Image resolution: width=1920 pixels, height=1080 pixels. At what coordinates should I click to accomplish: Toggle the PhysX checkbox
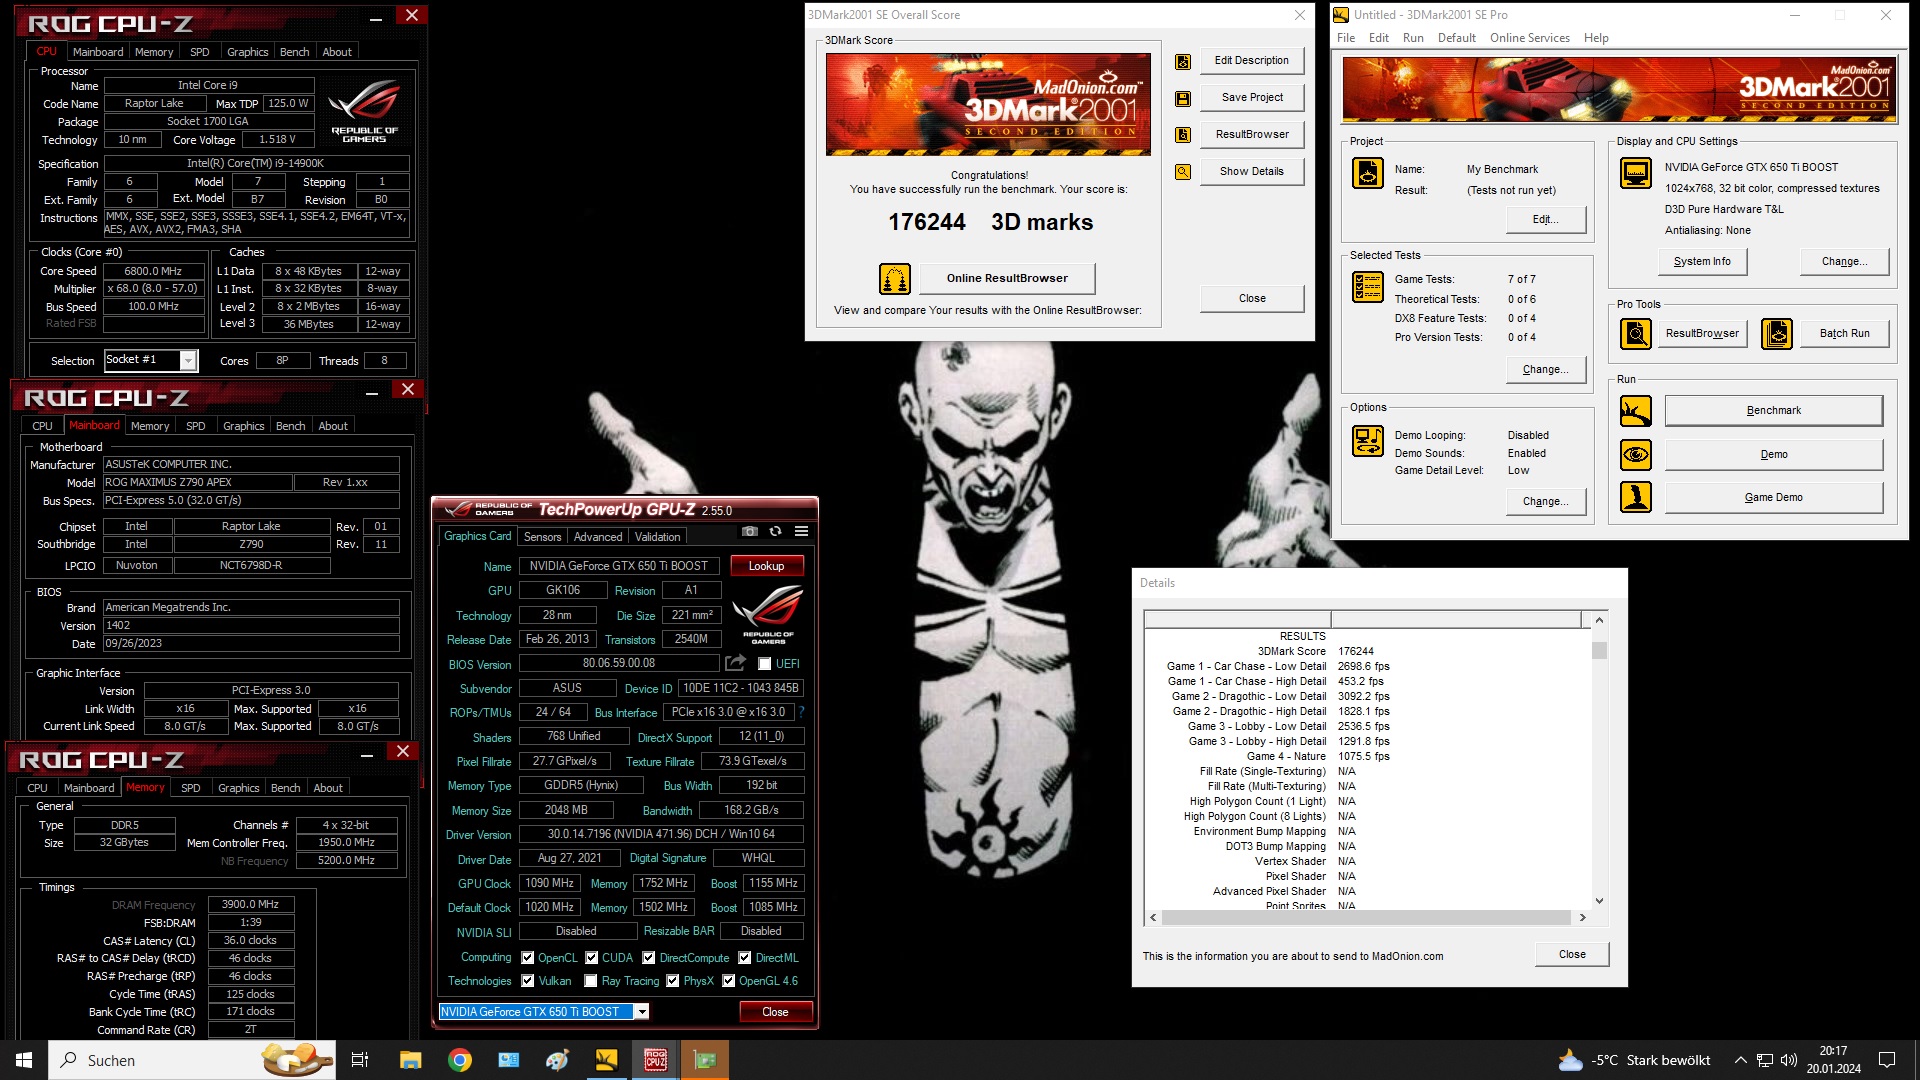673,981
